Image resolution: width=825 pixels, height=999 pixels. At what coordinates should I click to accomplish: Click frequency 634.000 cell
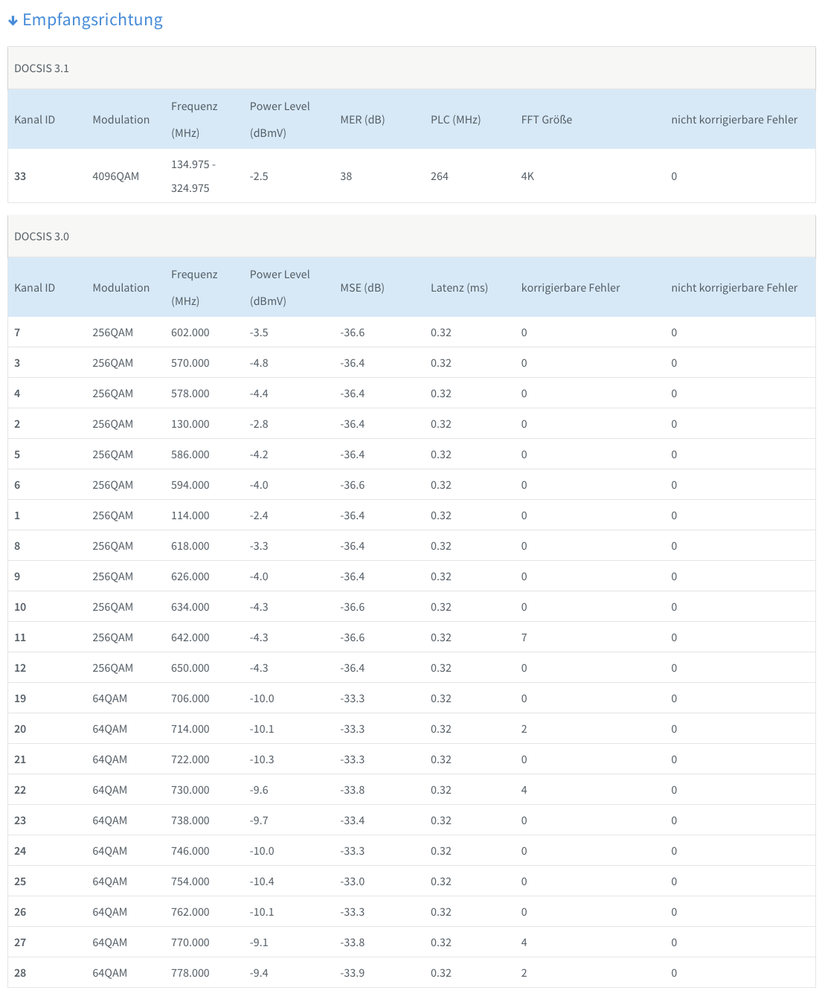coord(190,607)
